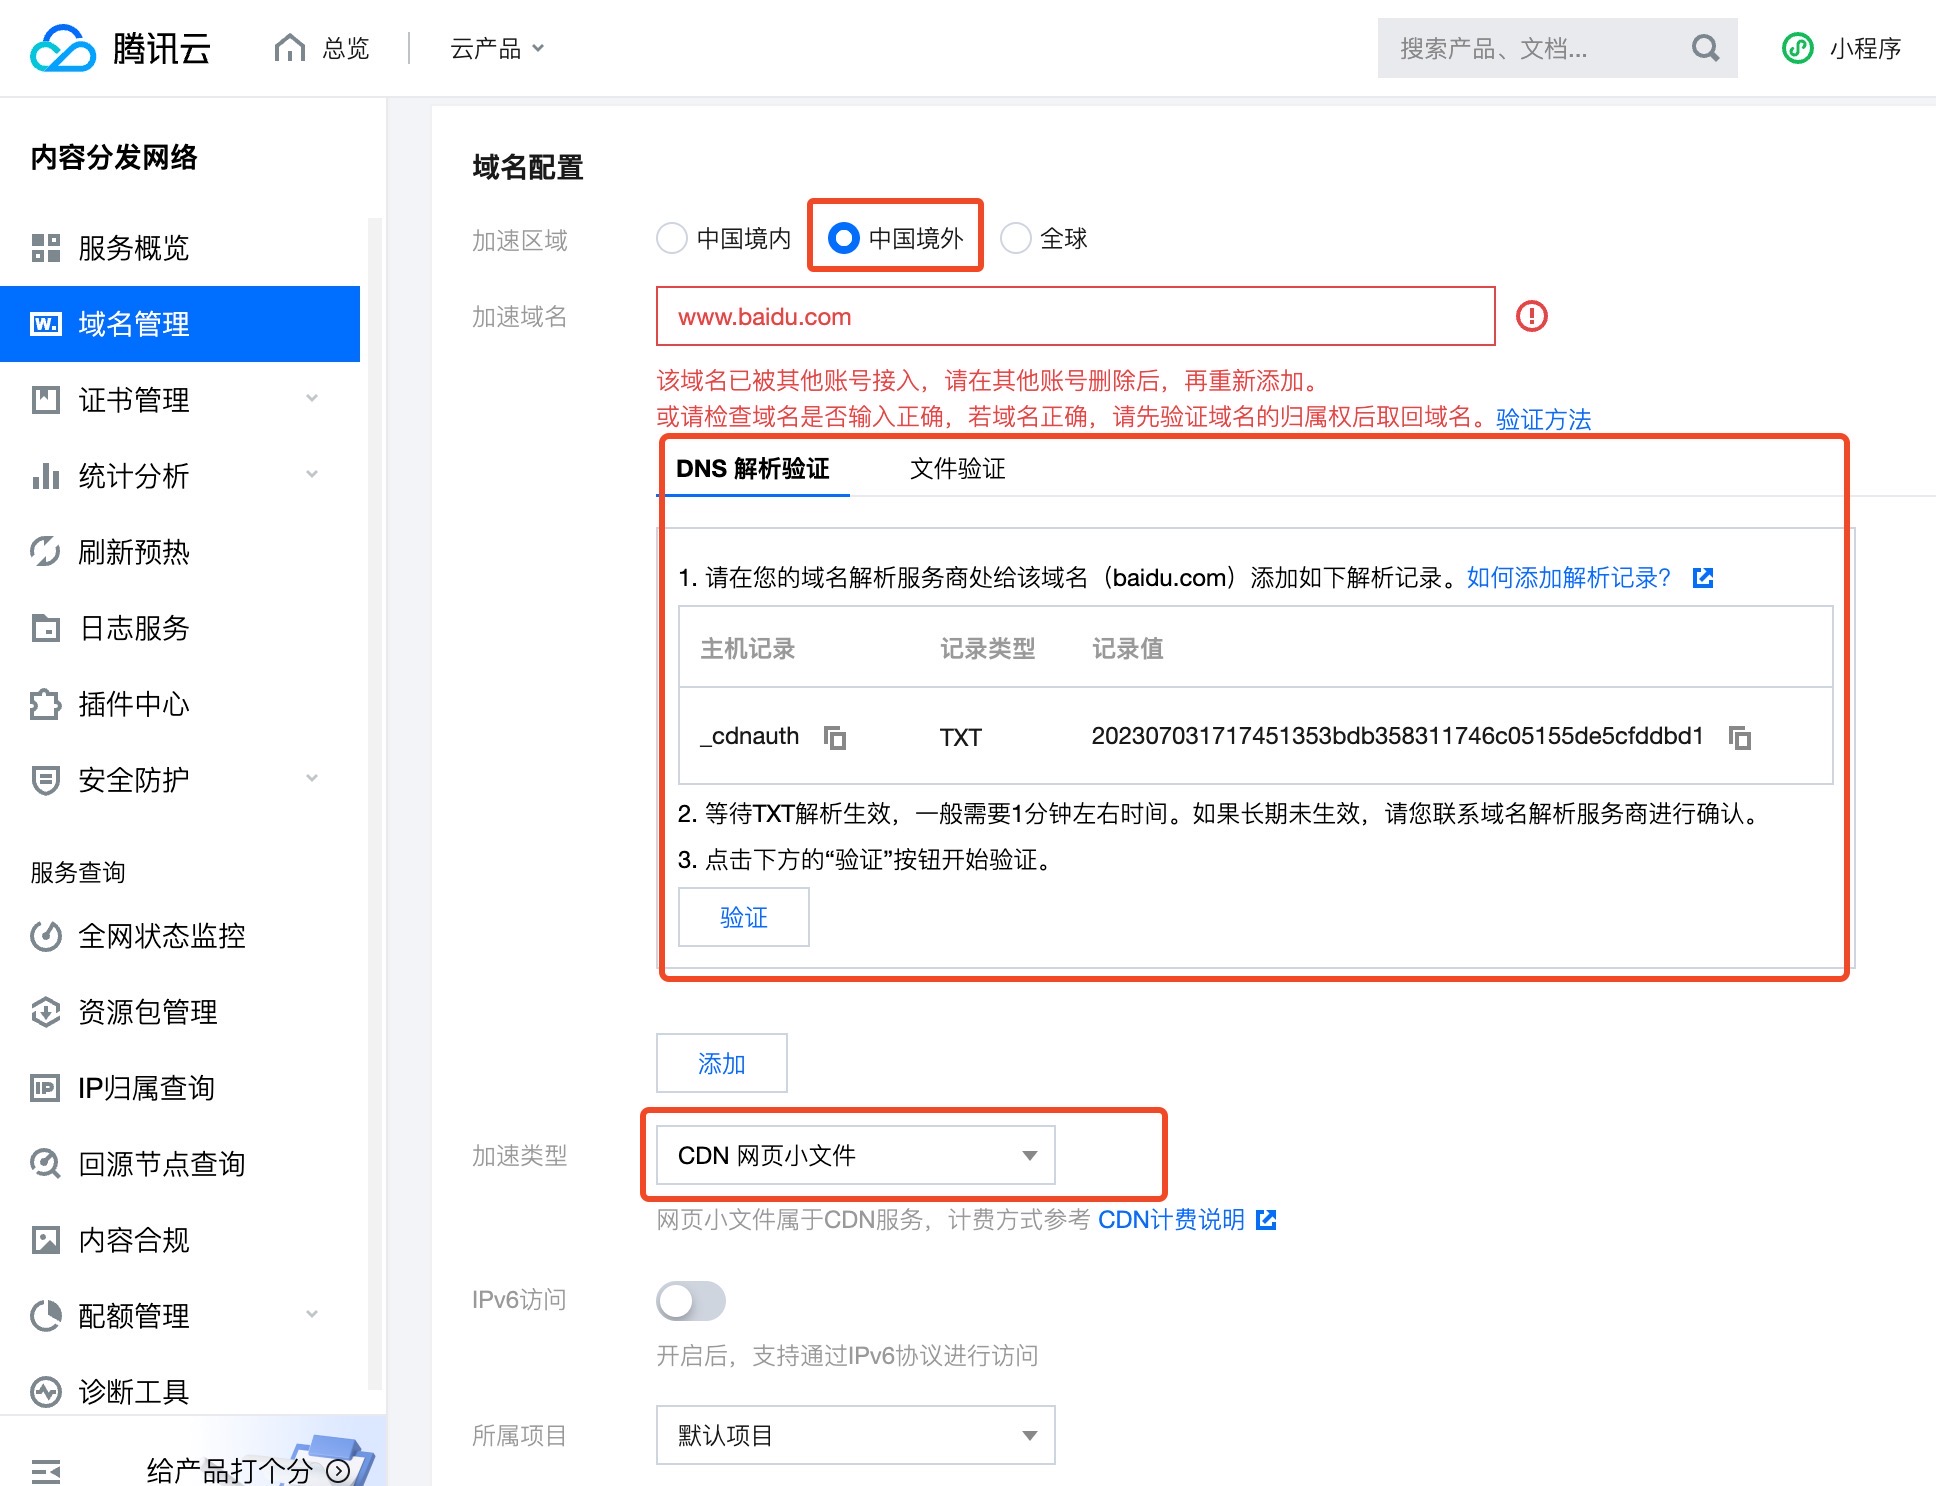This screenshot has width=1936, height=1486.
Task: Open 全网状态监控 service query
Action: coord(163,936)
